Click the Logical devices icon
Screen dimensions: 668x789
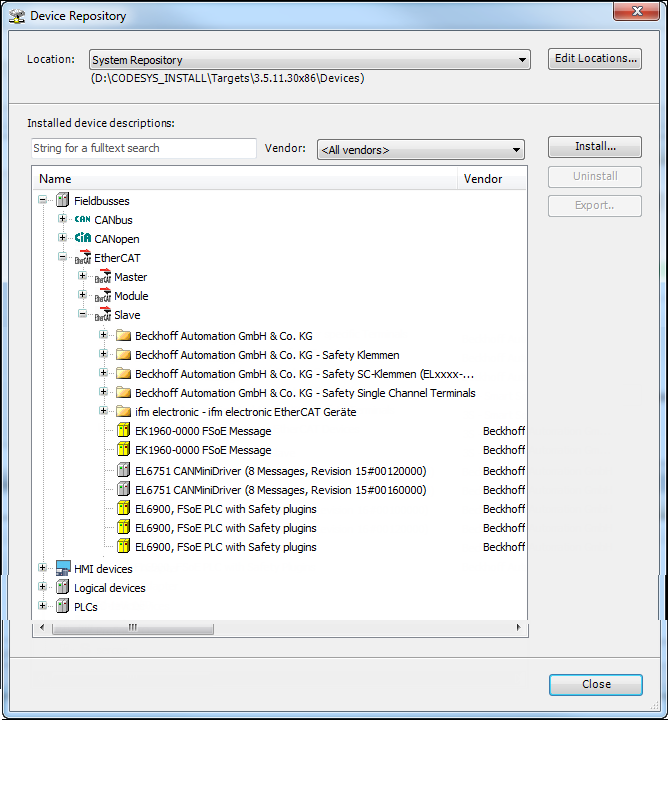click(63, 588)
